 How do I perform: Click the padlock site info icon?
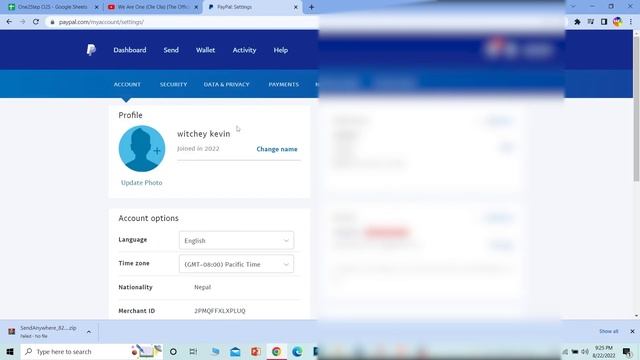[x=52, y=22]
